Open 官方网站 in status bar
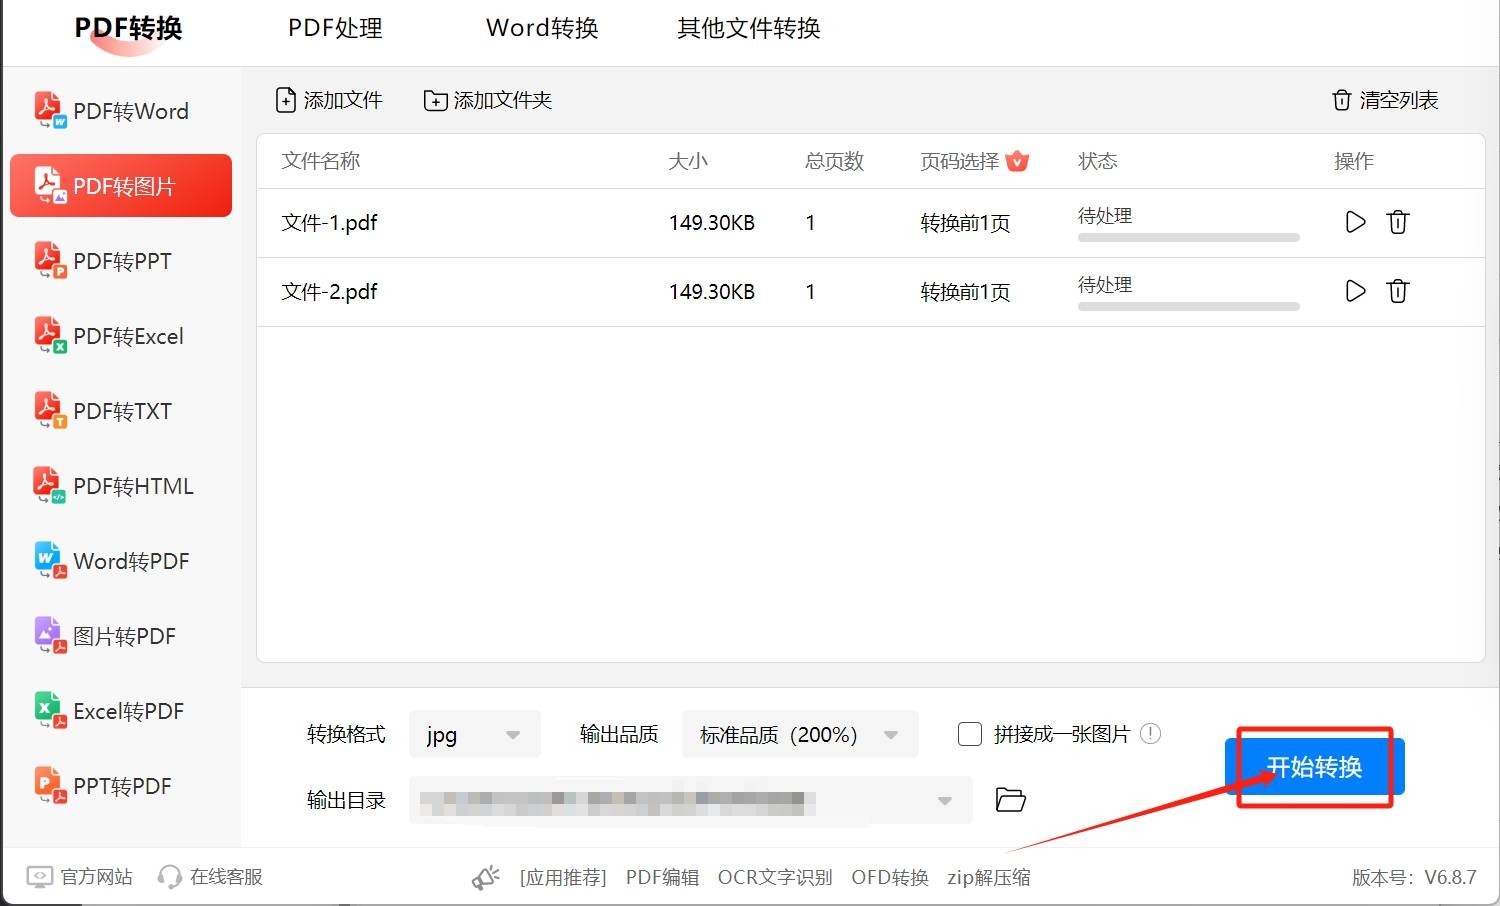This screenshot has height=906, width=1500. [79, 877]
